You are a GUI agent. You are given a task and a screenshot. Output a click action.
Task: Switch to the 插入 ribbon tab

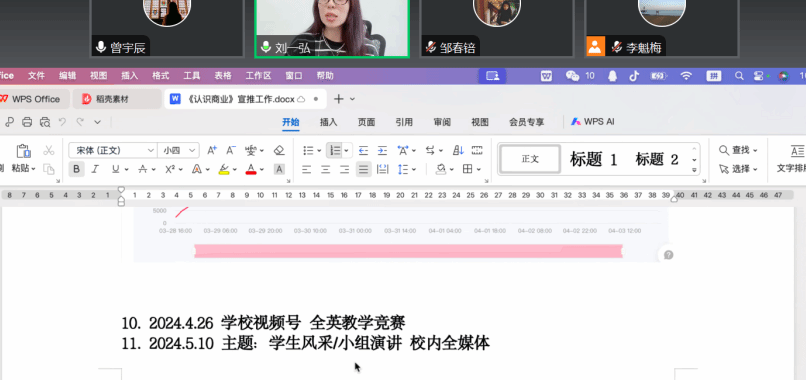tap(328, 122)
